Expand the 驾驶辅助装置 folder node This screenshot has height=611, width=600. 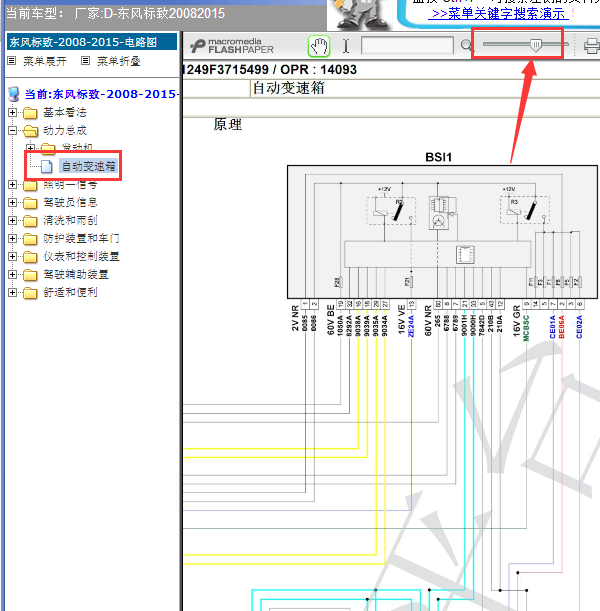tap(12, 274)
